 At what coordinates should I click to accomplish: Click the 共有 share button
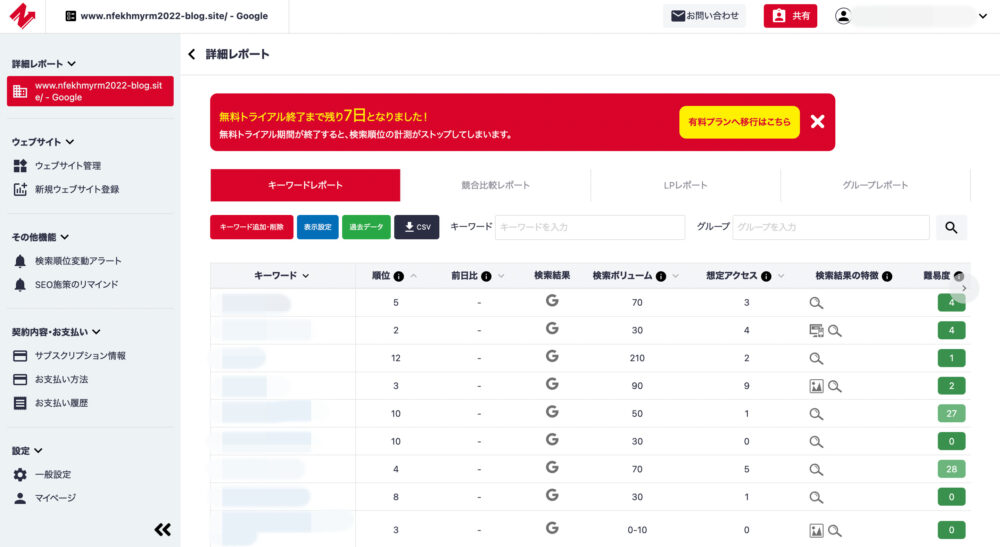pos(790,16)
